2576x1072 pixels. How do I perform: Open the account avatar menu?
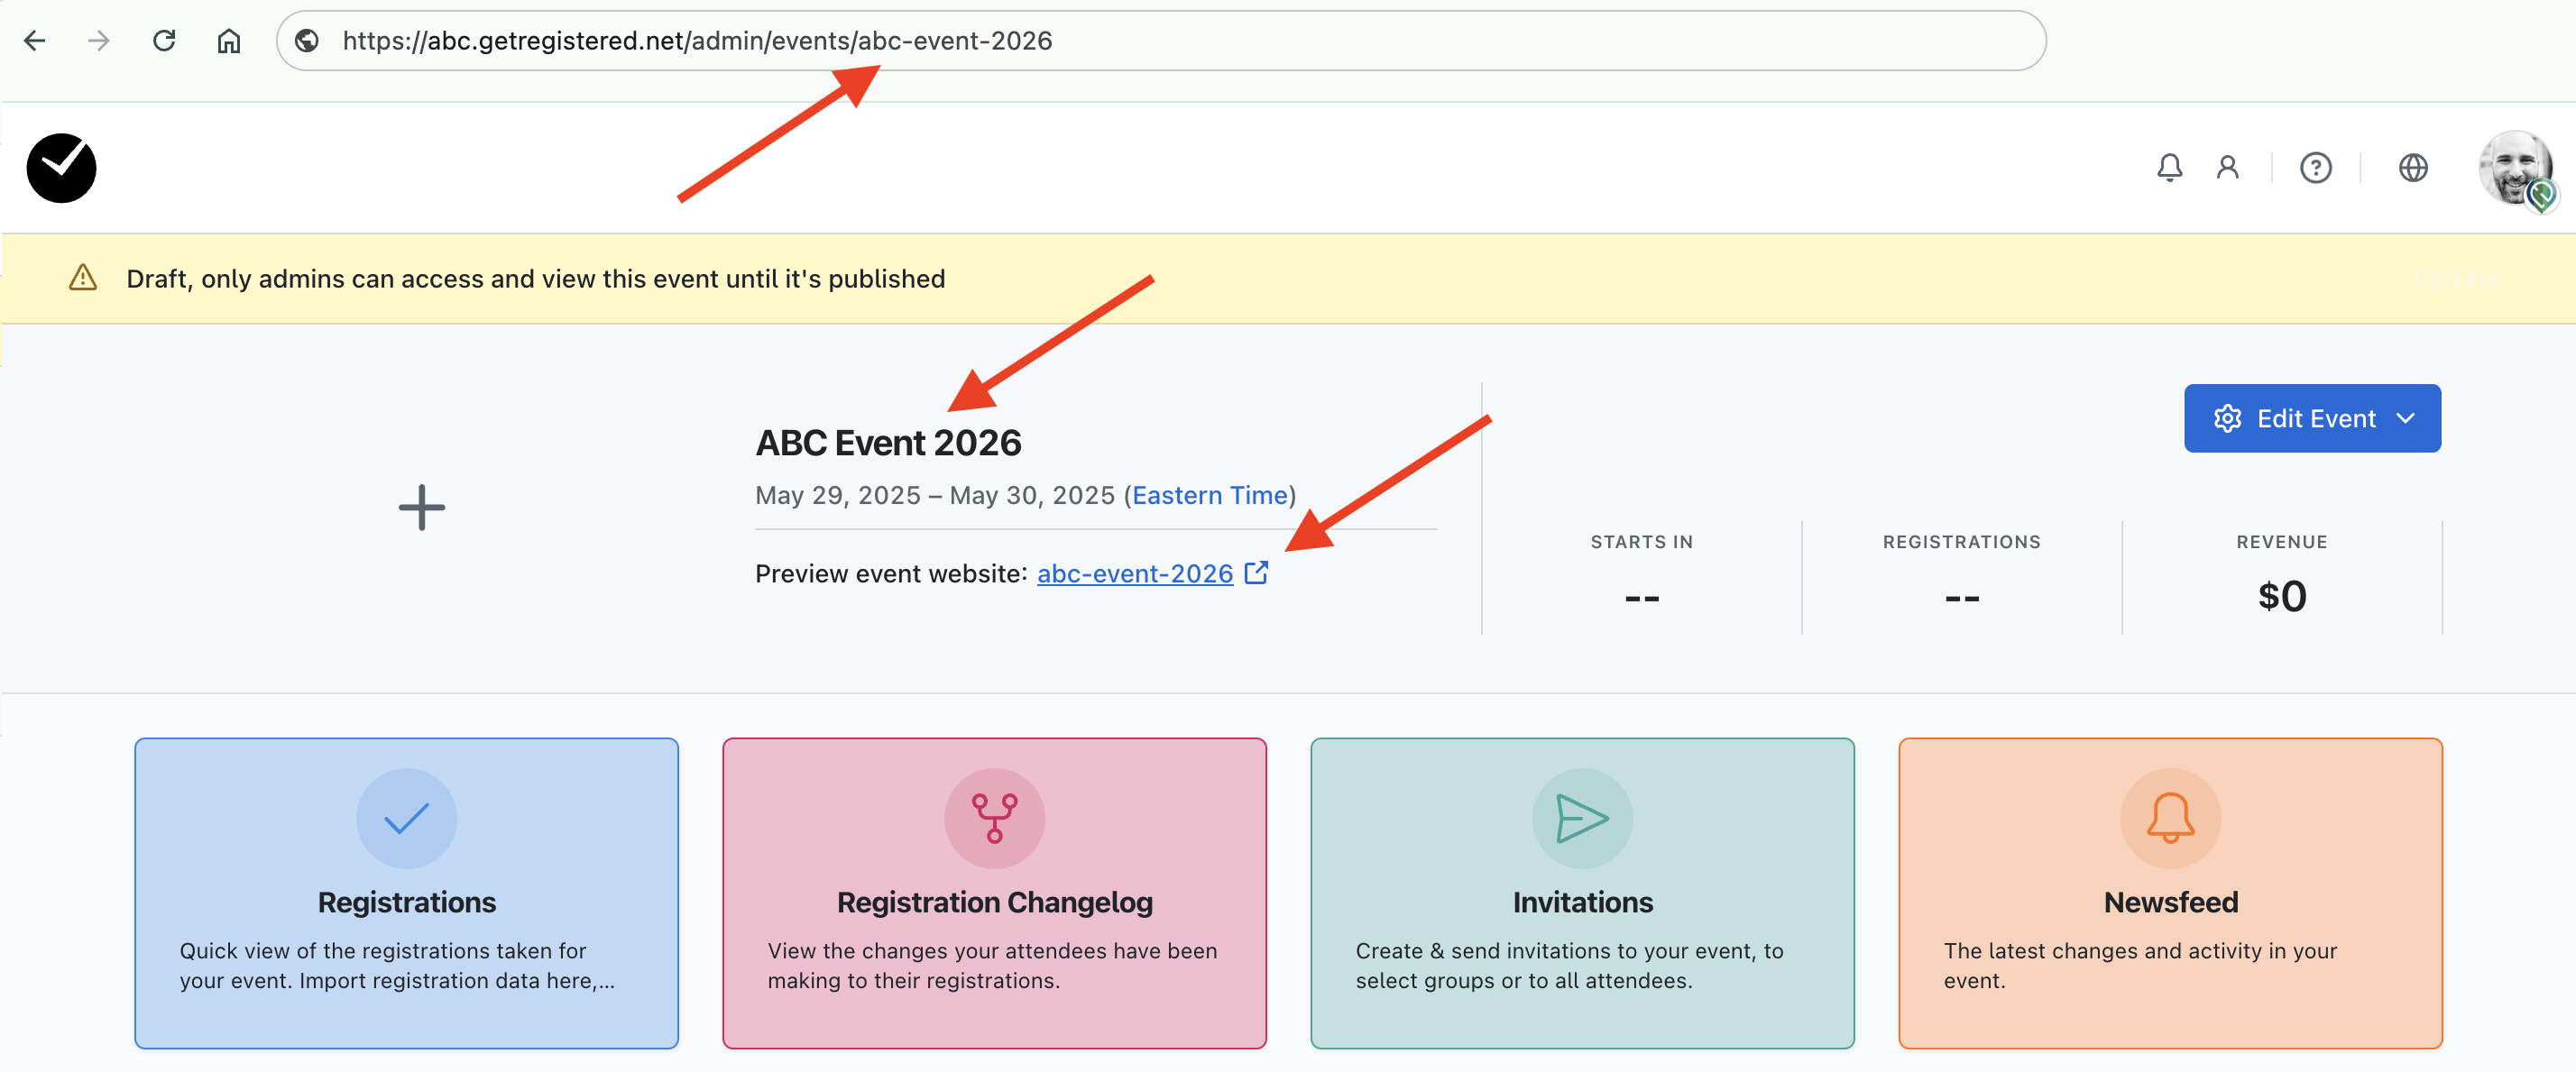coord(2514,168)
